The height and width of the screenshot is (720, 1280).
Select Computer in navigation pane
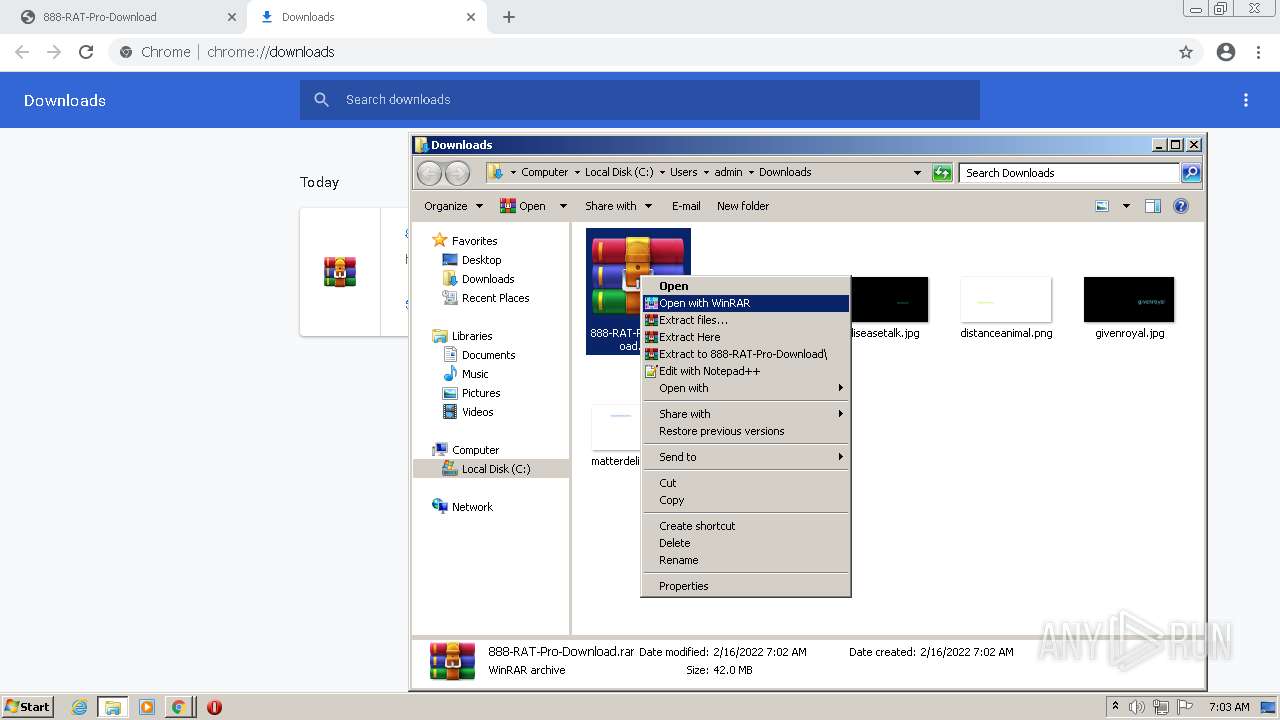click(465, 450)
